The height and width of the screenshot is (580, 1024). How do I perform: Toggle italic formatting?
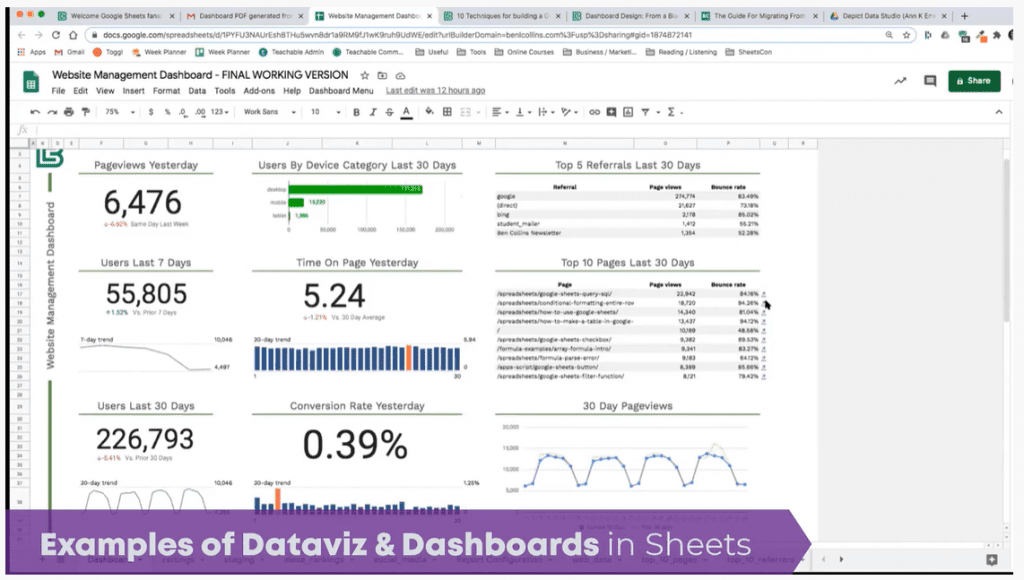coord(371,112)
